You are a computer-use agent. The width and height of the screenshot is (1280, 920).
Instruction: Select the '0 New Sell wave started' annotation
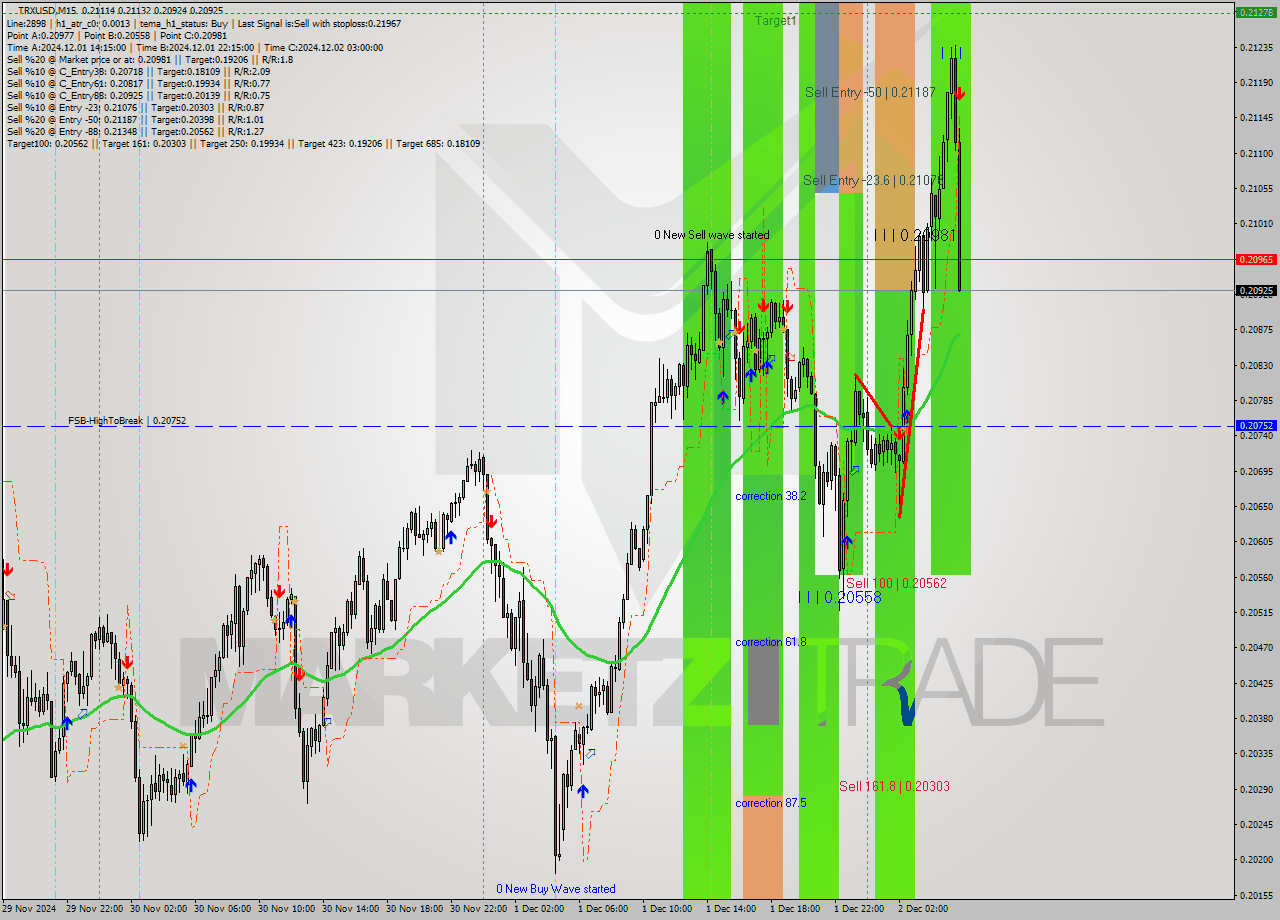point(712,235)
